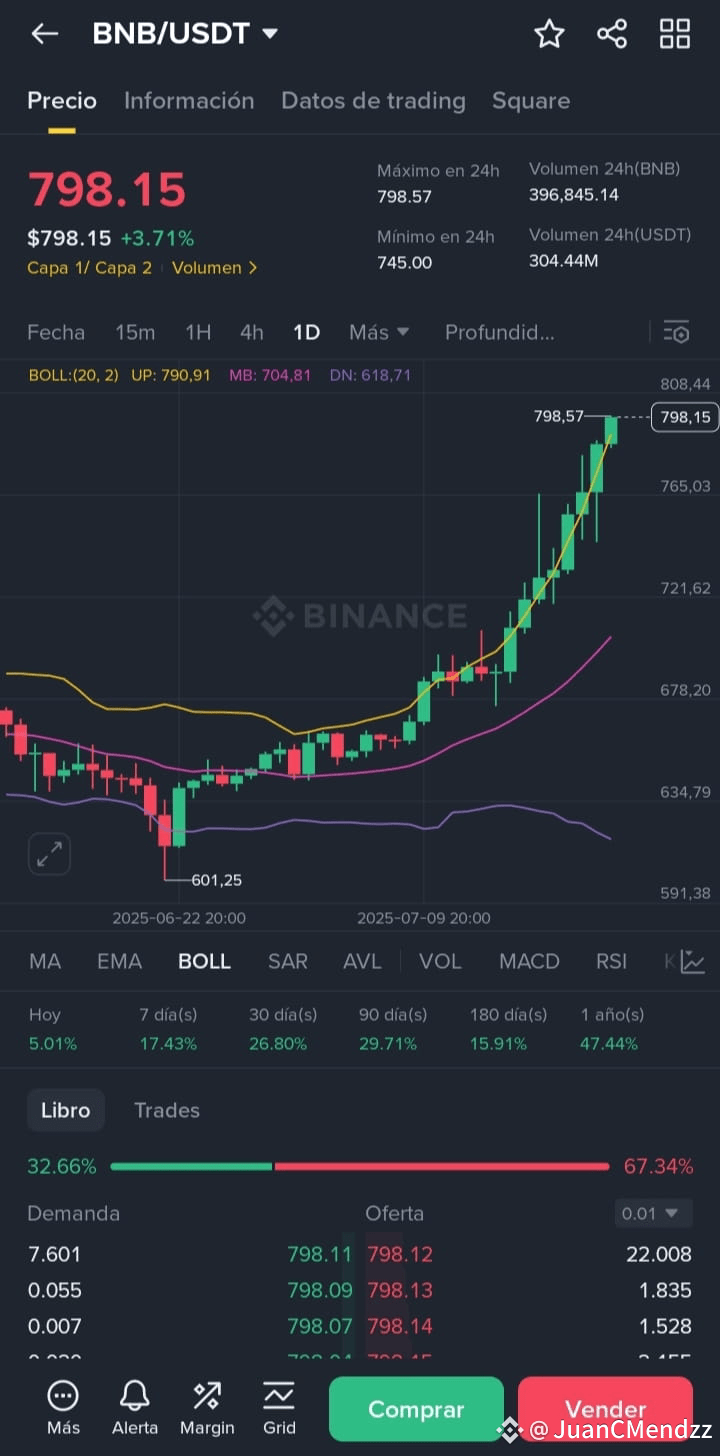The width and height of the screenshot is (720, 1456).
Task: Open the chart settings icon
Action: [676, 332]
